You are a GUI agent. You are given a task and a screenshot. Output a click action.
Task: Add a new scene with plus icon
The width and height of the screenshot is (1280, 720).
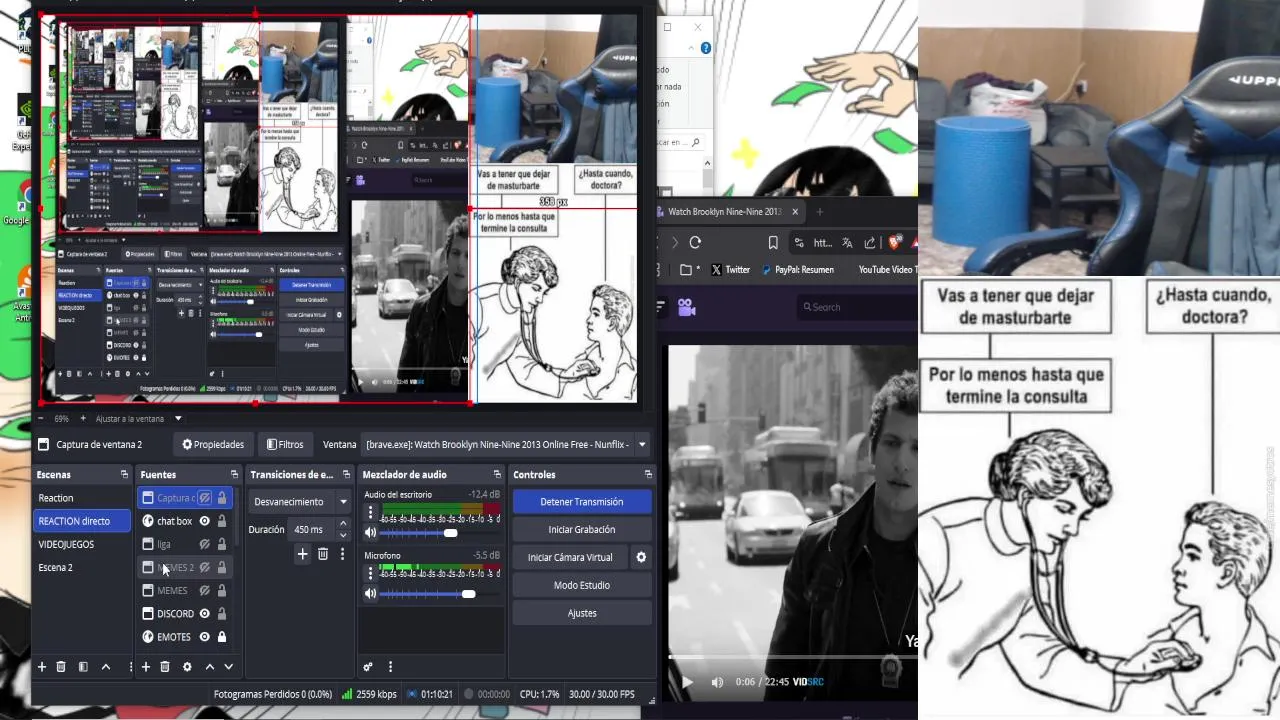(x=42, y=667)
